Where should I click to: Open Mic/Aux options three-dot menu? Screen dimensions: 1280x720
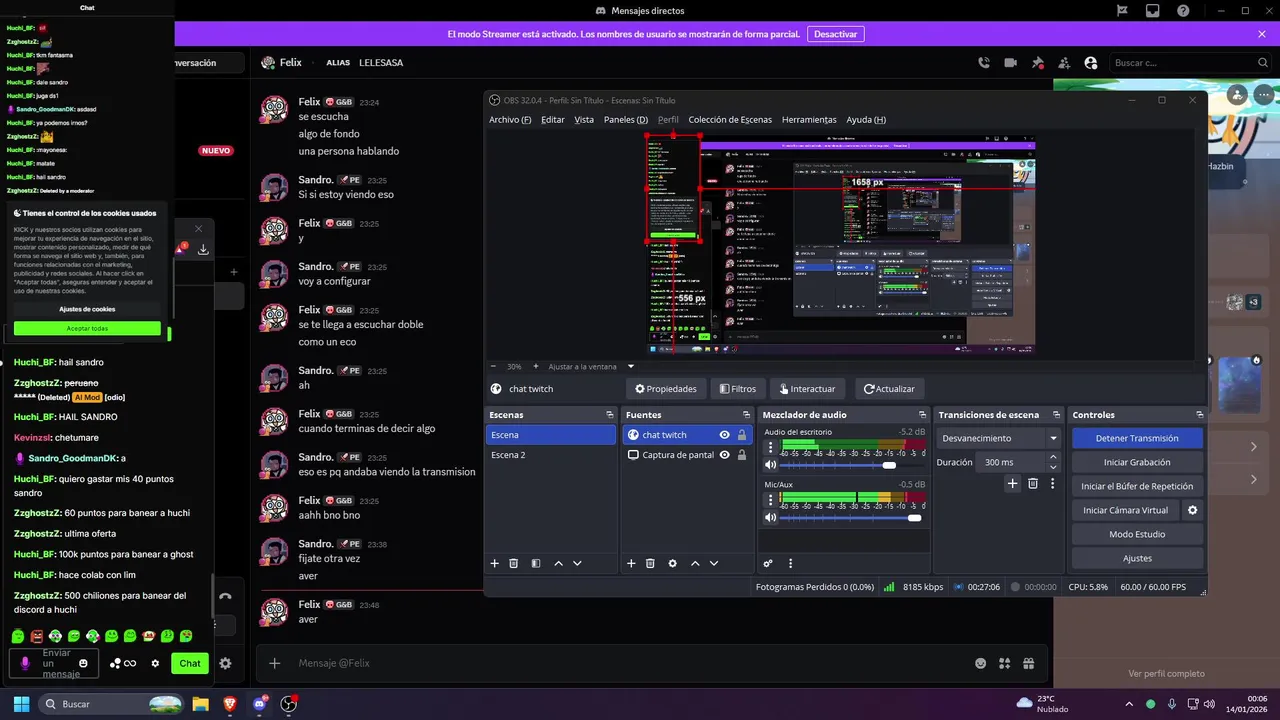[770, 500]
